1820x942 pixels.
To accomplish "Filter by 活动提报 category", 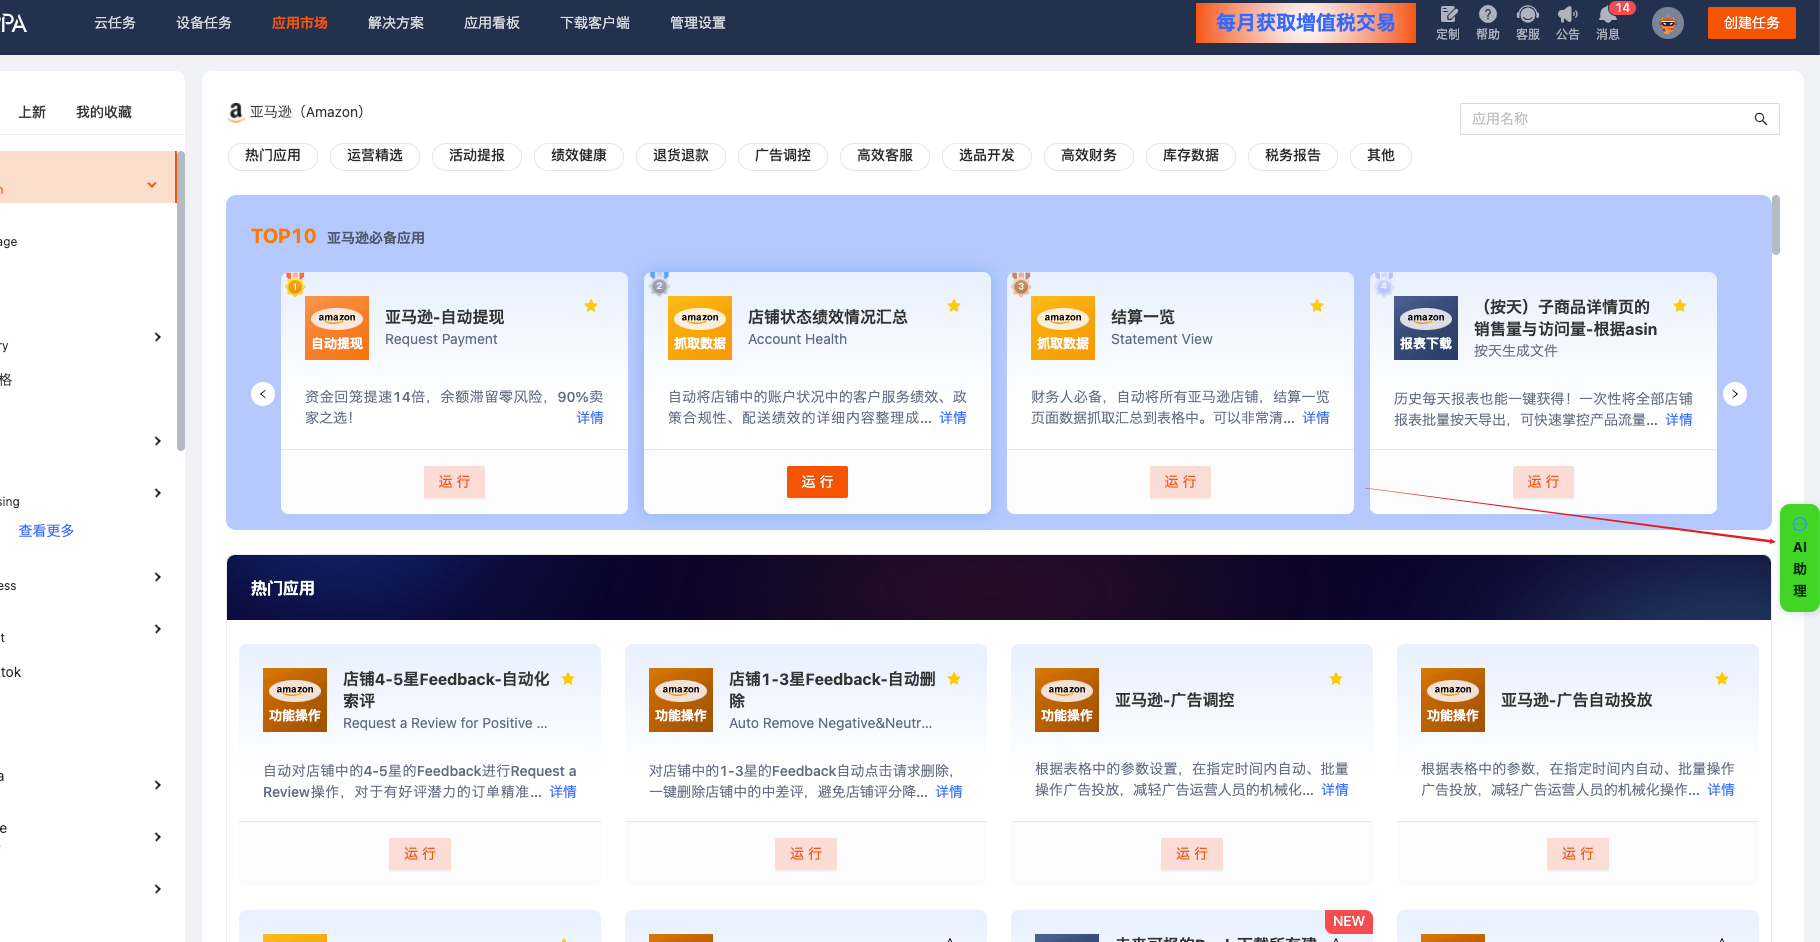I will click(477, 156).
